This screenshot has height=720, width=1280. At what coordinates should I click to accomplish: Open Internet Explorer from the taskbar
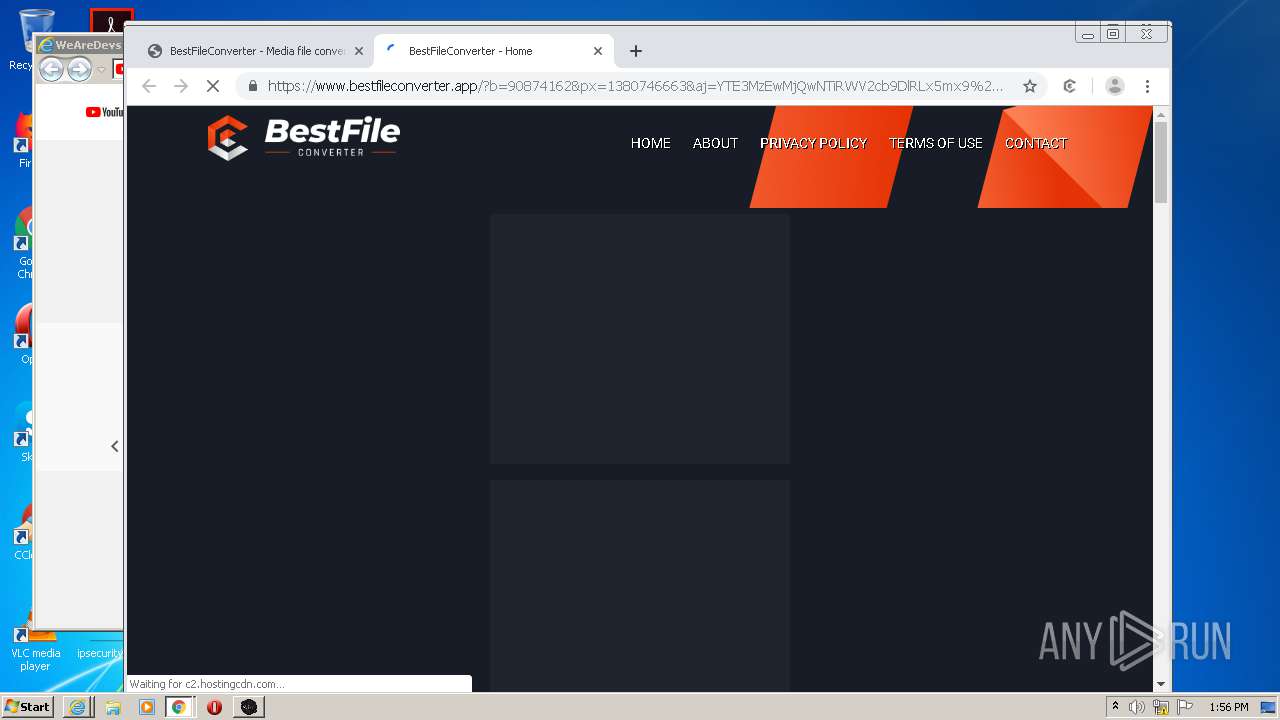77,707
